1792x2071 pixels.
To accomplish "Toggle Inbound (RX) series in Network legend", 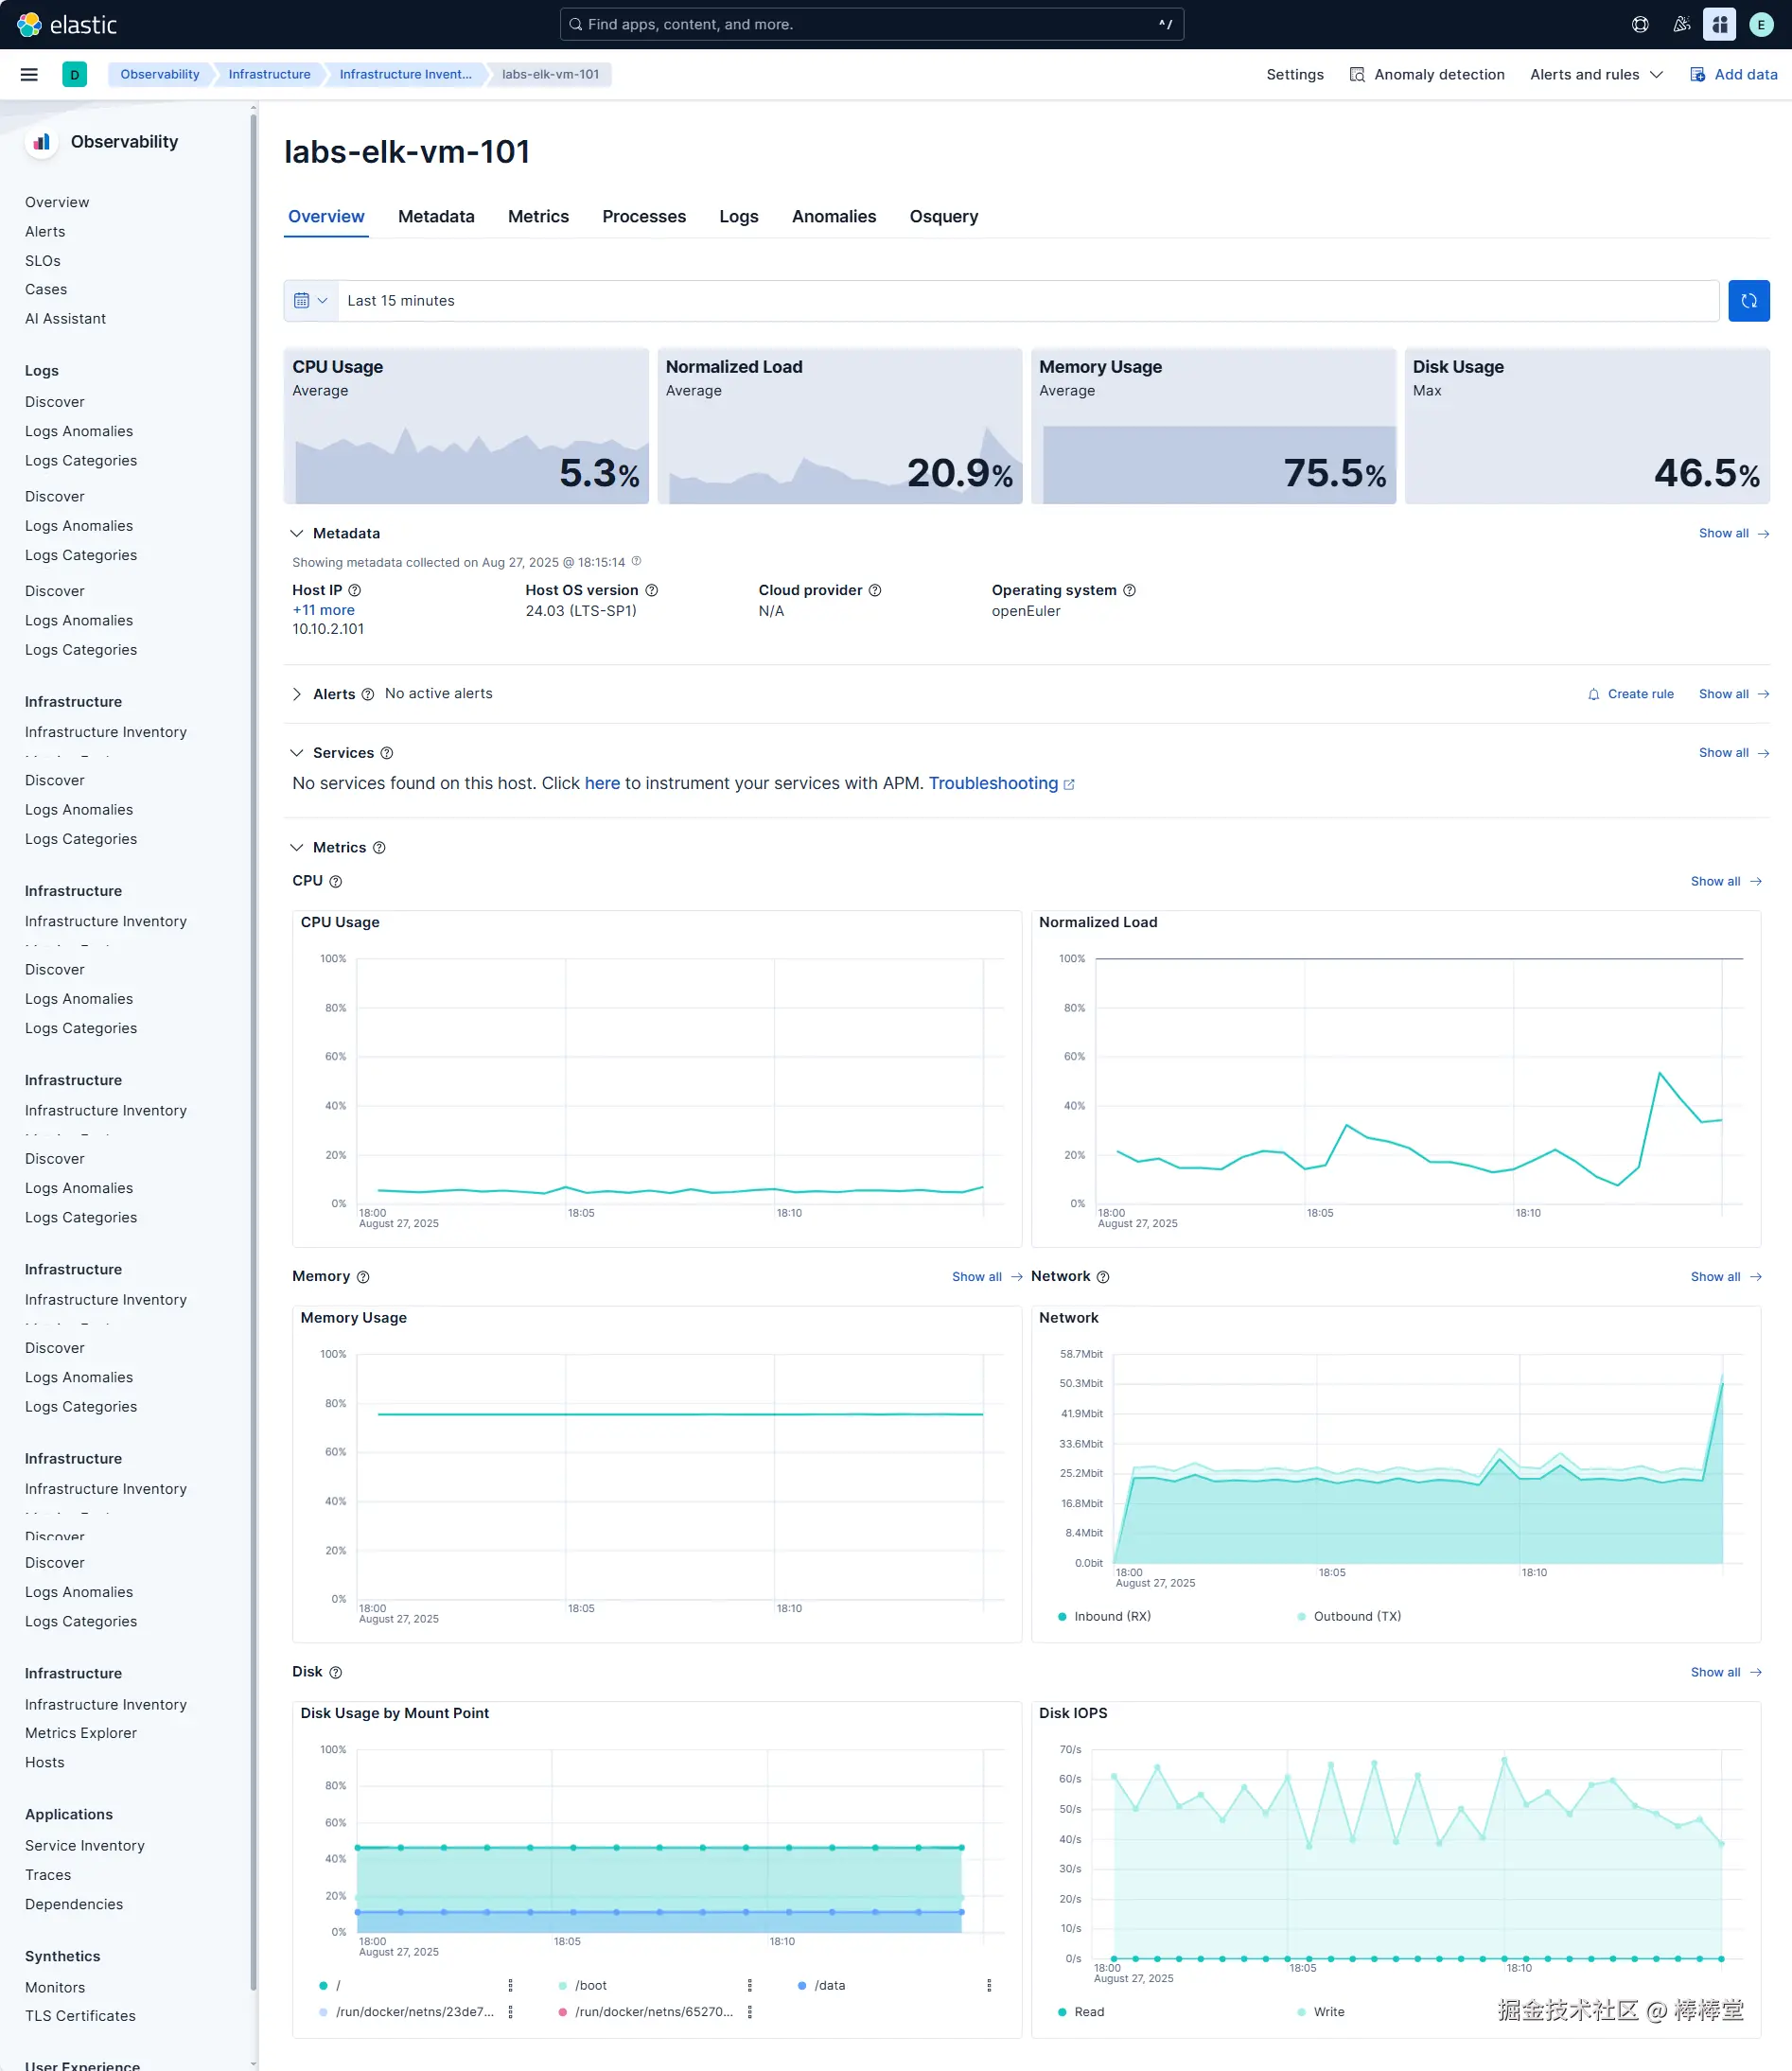I will pos(1104,1616).
